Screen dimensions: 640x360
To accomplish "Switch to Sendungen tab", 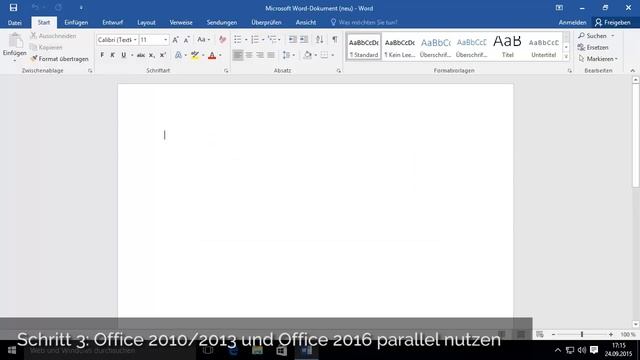I will [x=222, y=22].
